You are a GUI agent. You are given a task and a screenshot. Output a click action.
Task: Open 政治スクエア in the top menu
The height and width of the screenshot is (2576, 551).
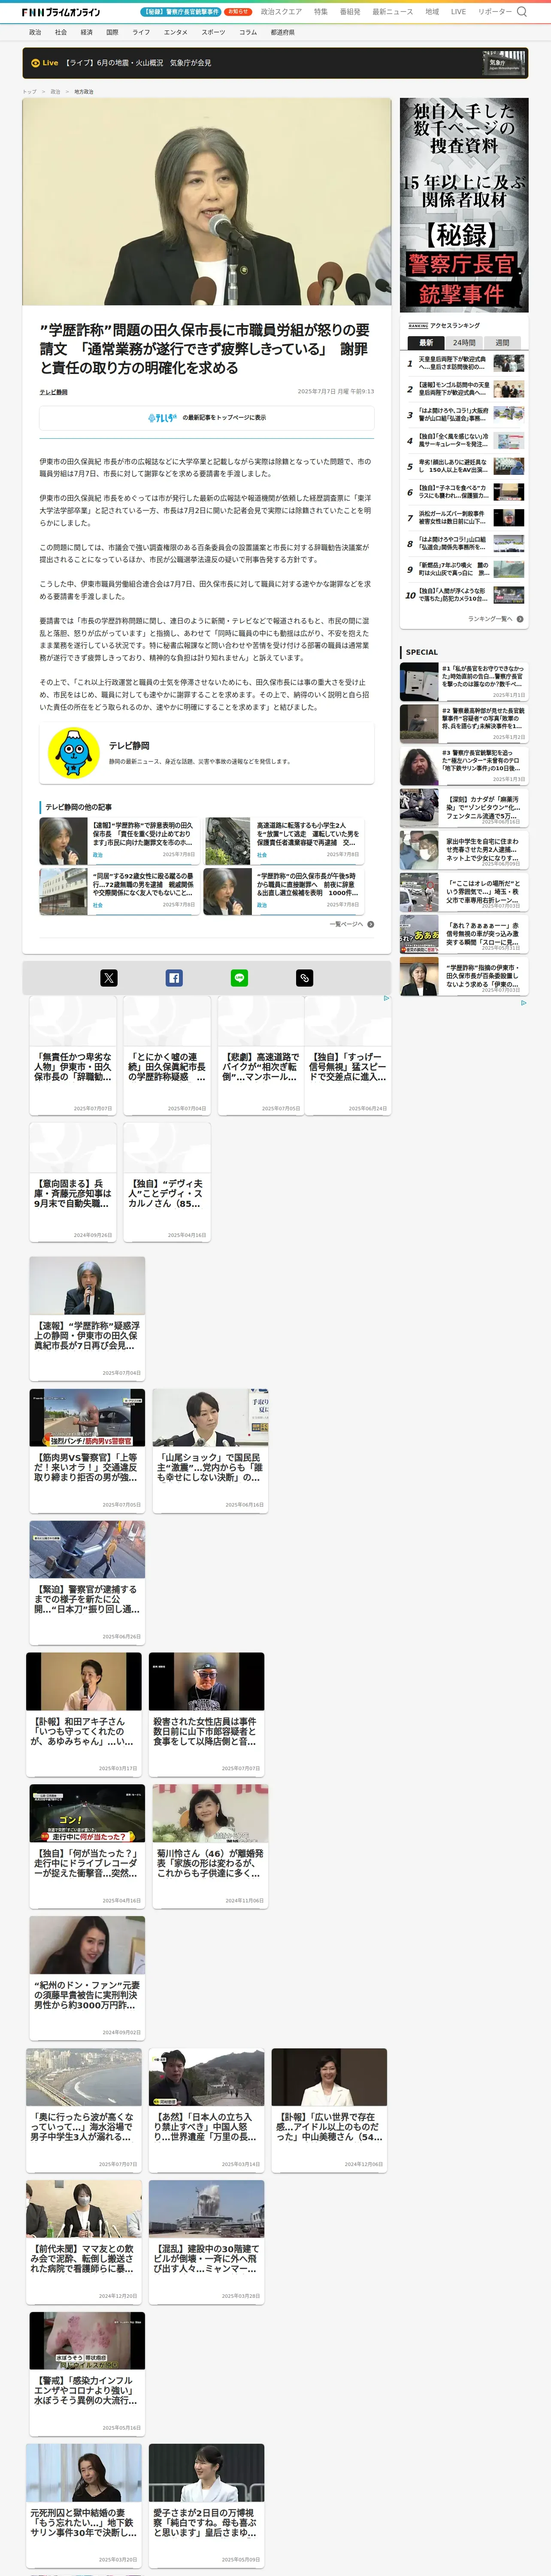[x=281, y=12]
